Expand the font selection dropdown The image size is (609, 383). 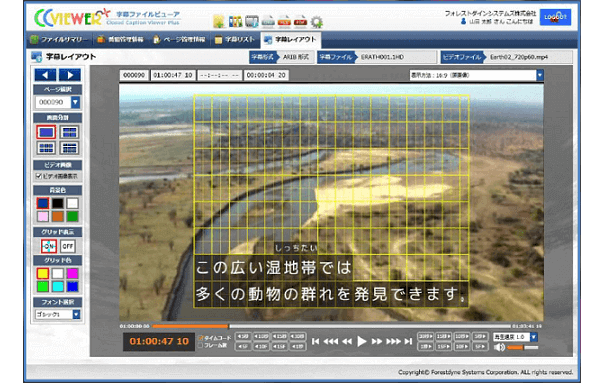pos(77,314)
